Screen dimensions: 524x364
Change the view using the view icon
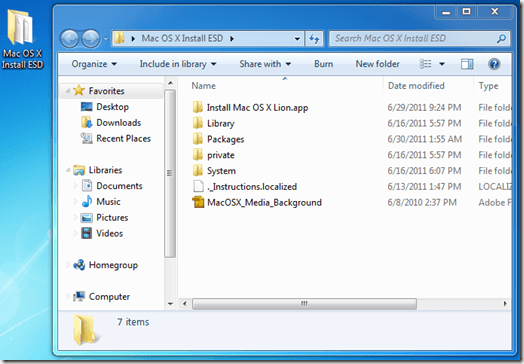(x=425, y=64)
